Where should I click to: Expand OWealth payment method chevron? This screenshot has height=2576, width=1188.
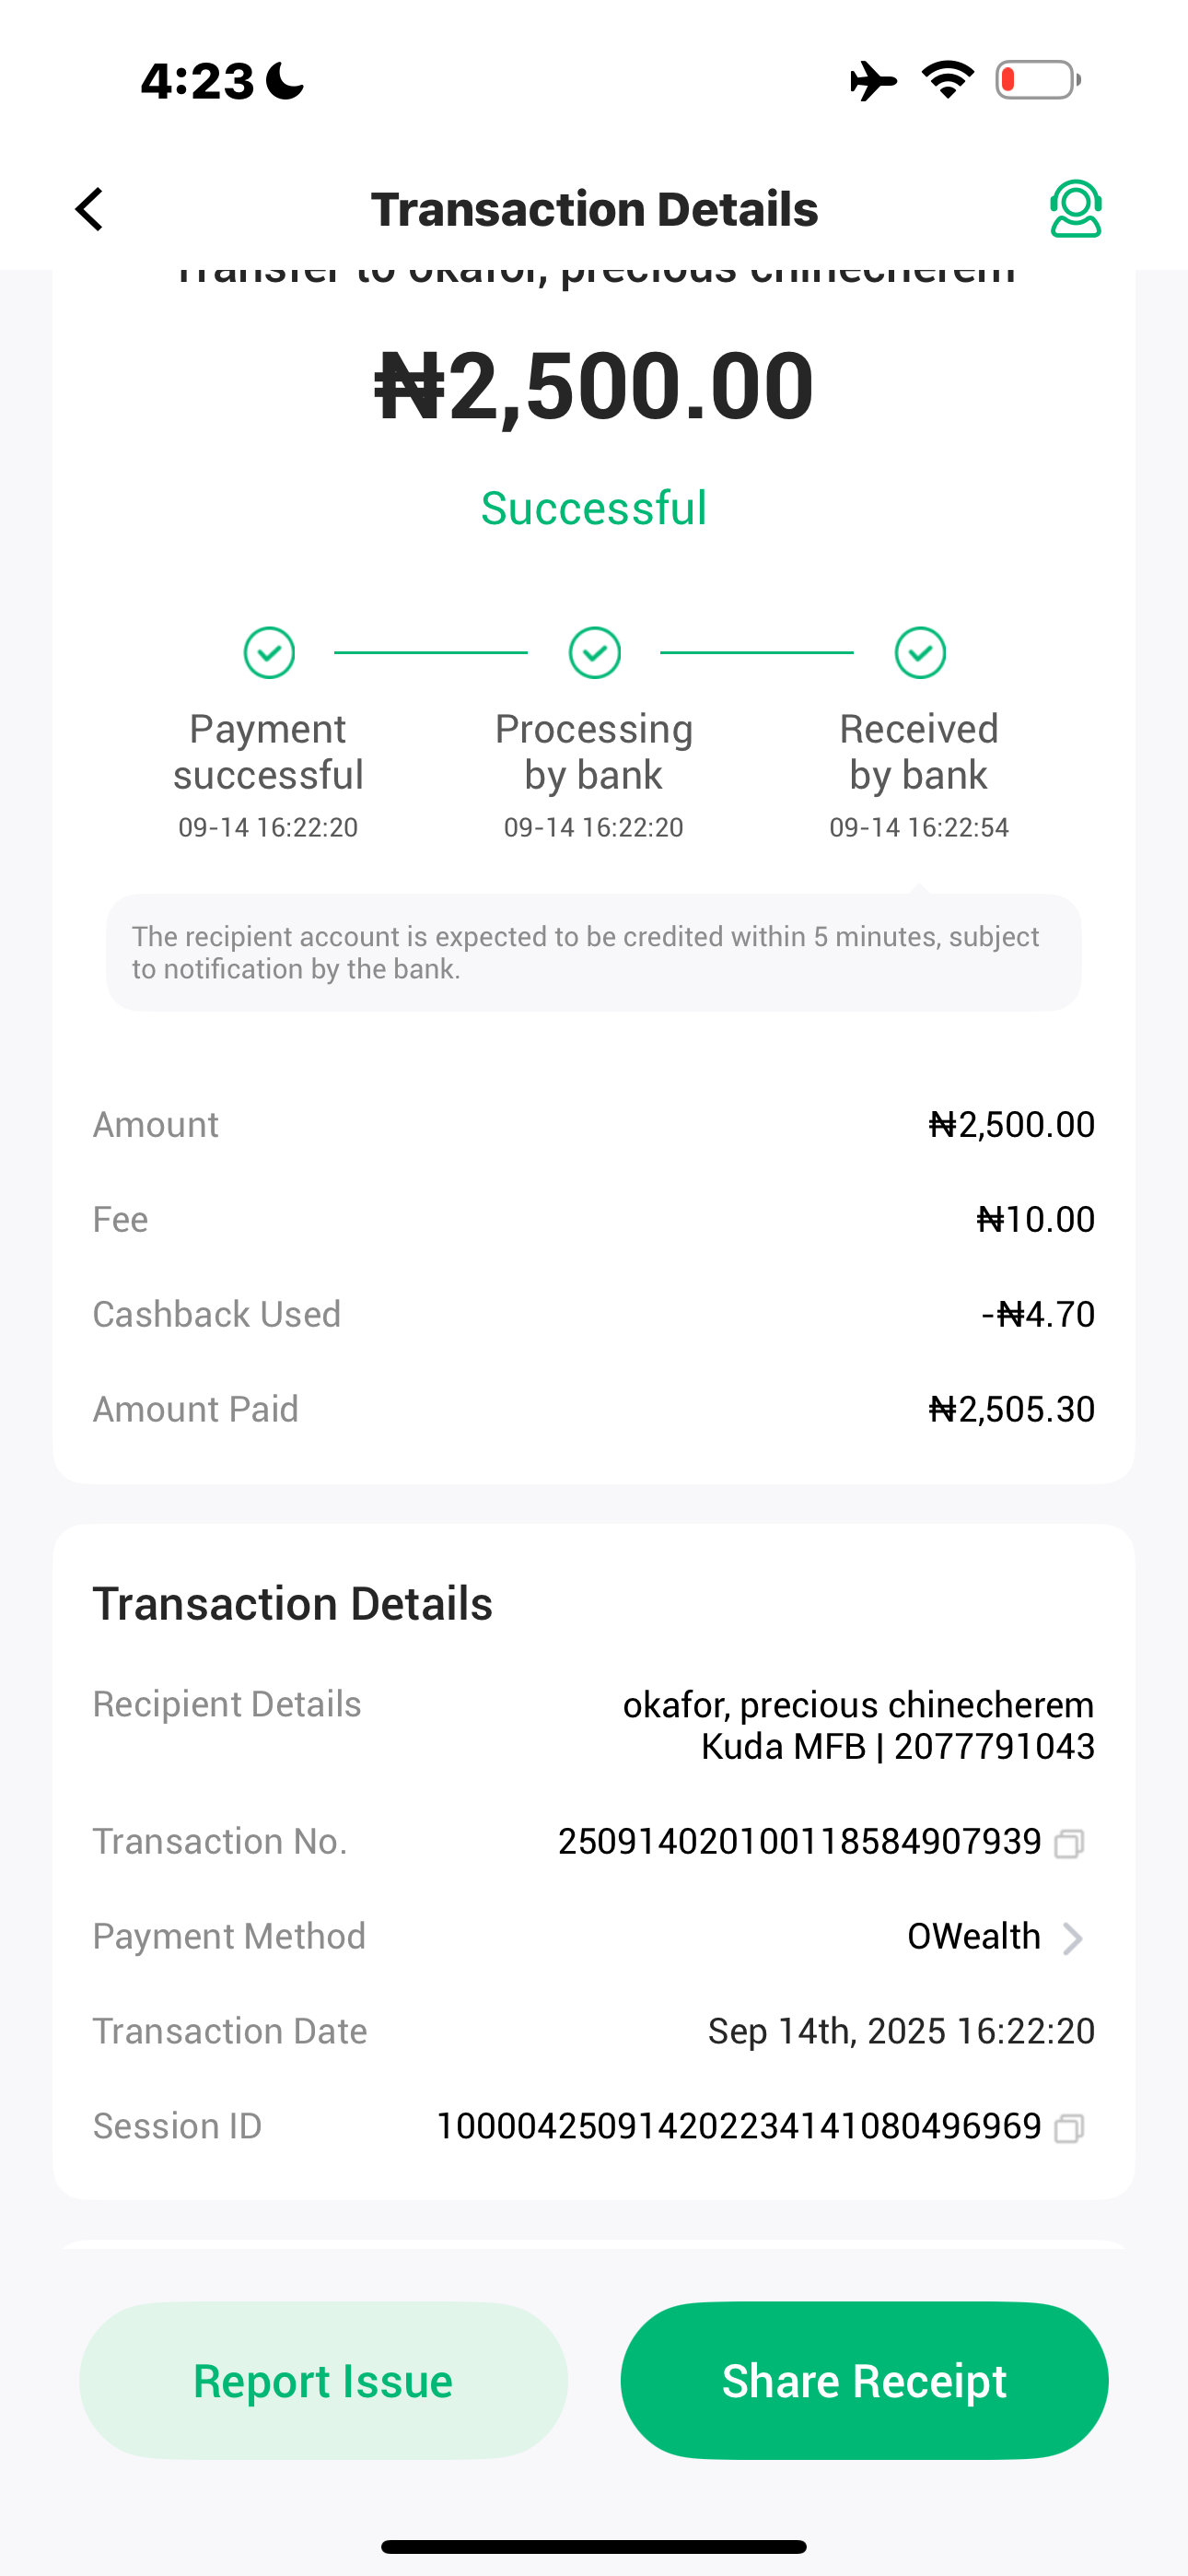tap(1073, 1938)
